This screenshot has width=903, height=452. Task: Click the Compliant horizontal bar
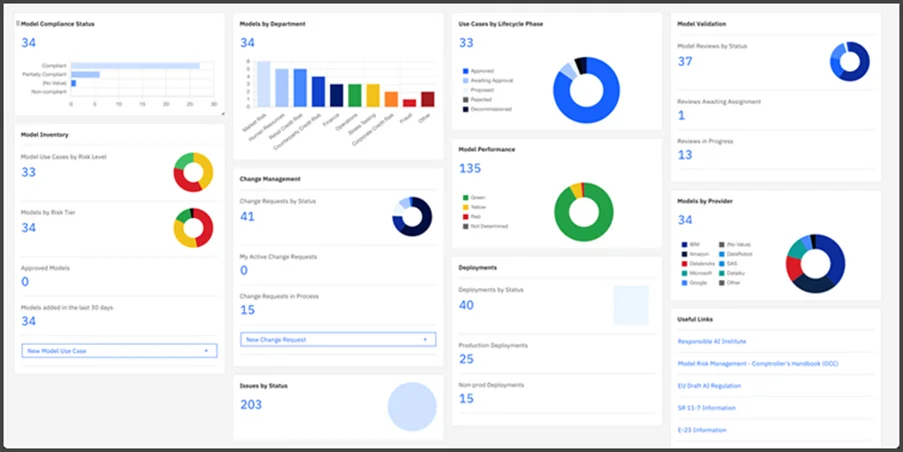tap(135, 66)
